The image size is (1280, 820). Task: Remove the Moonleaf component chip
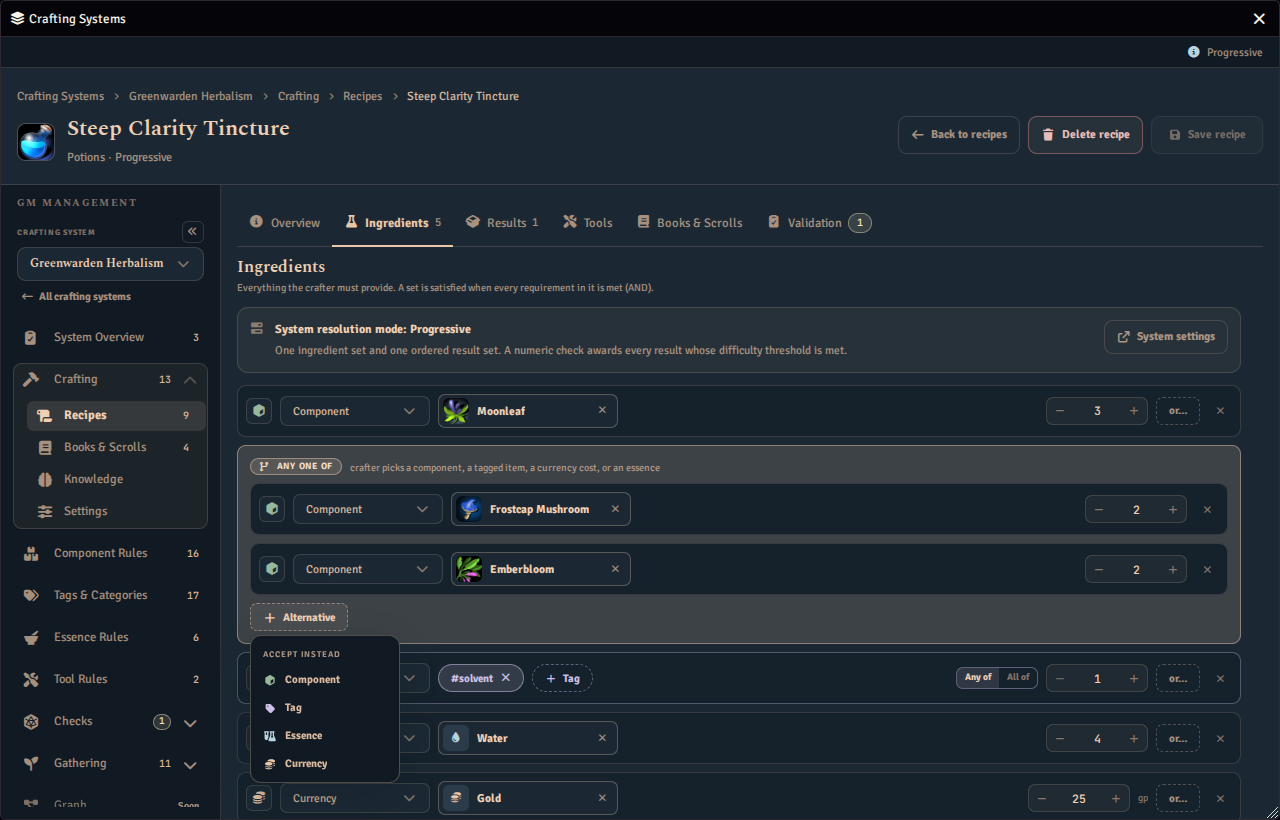pyautogui.click(x=602, y=410)
